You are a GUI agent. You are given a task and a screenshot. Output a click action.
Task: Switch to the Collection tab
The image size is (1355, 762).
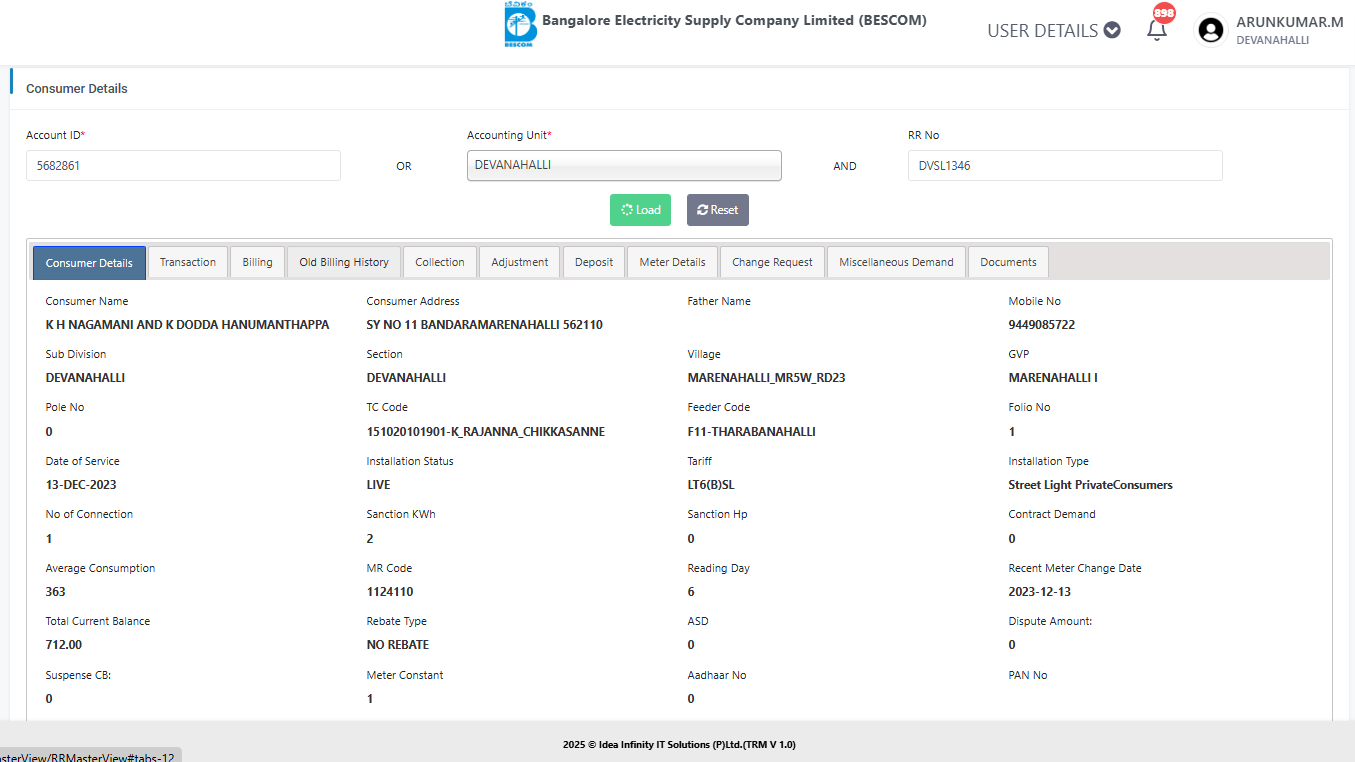pyautogui.click(x=440, y=262)
